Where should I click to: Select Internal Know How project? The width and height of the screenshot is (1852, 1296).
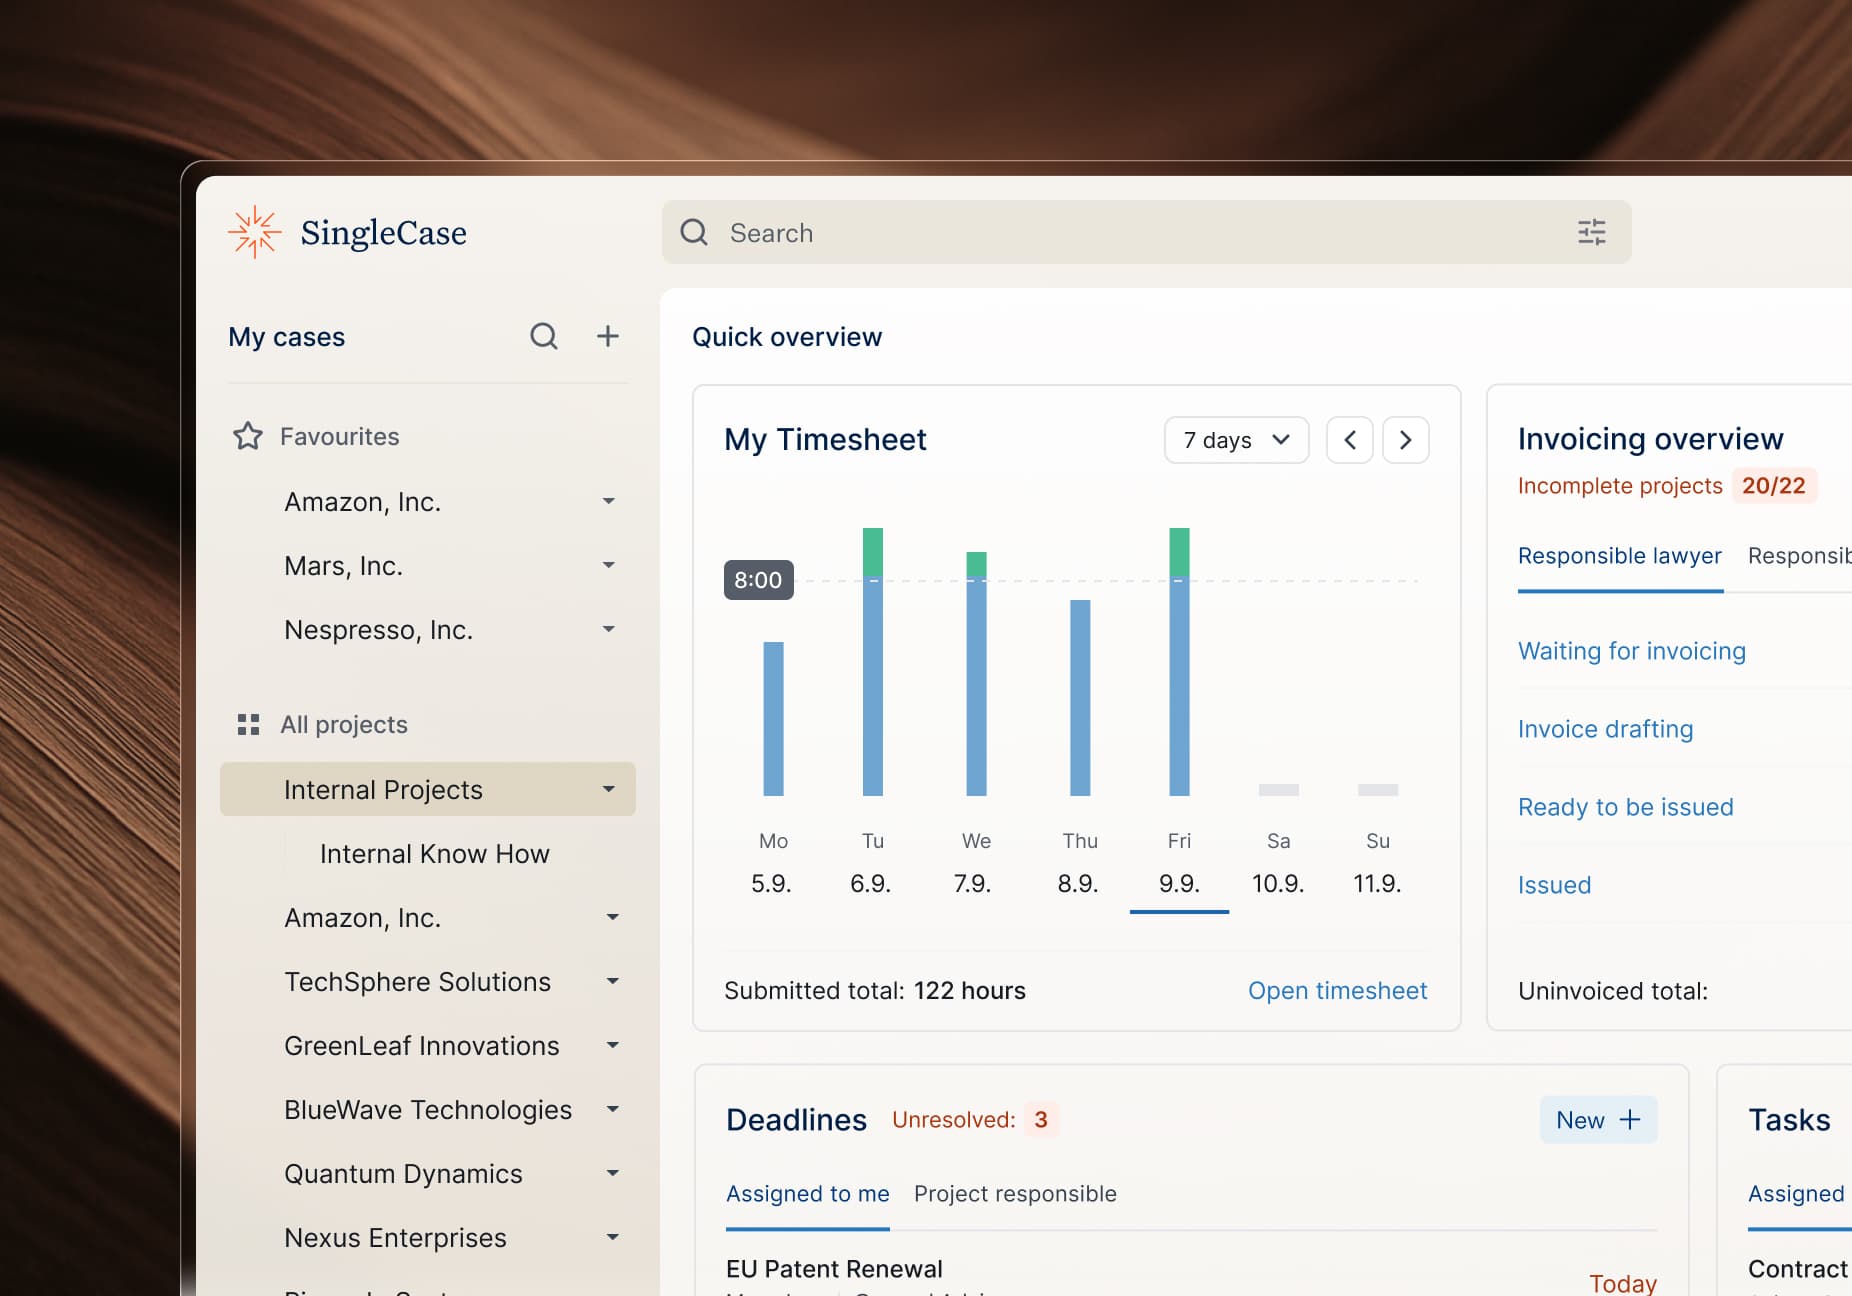(434, 853)
